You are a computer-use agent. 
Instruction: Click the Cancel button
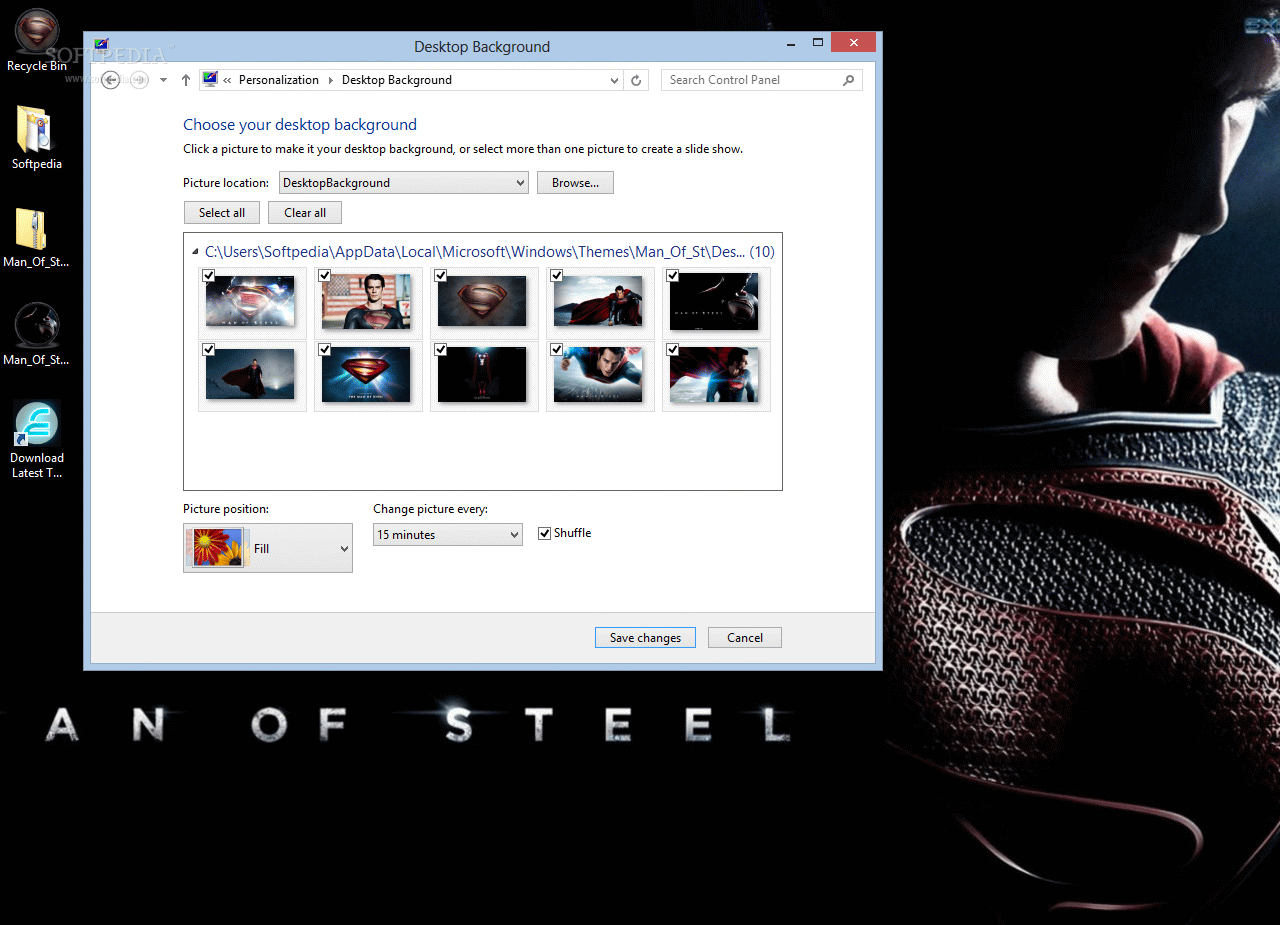click(745, 638)
